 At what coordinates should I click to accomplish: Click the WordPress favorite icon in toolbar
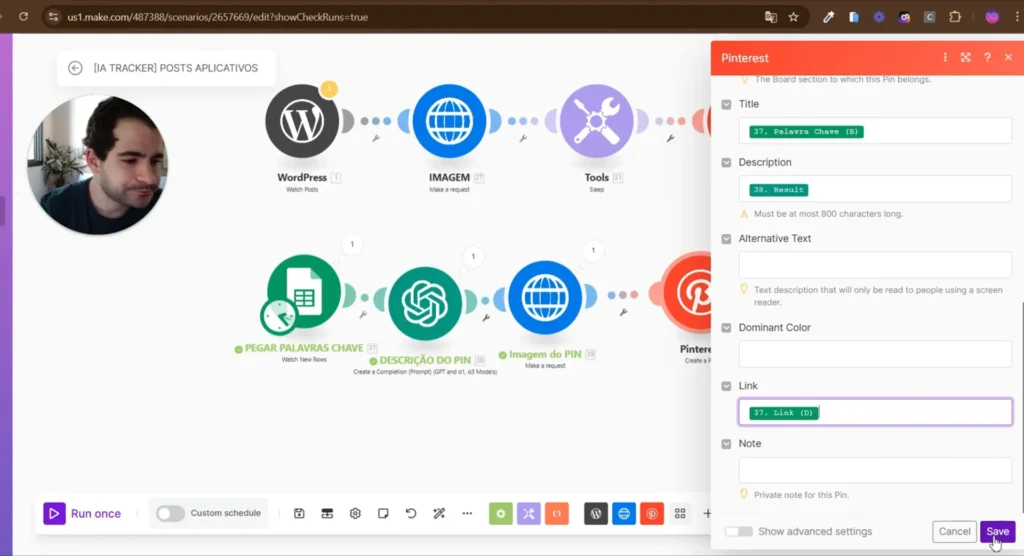pyautogui.click(x=596, y=514)
